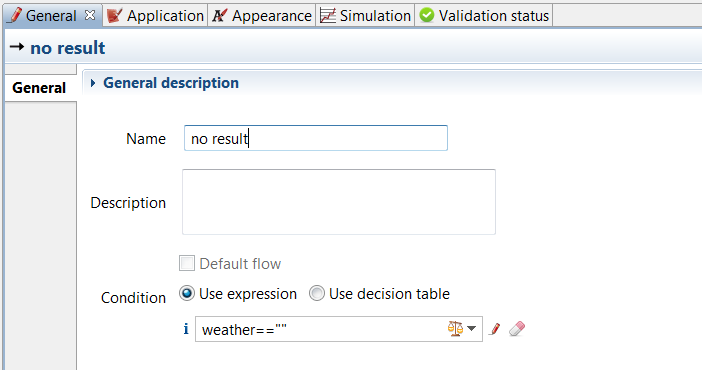Click the Appearance tab icon
Viewport: 702px width, 370px height.
(x=219, y=16)
